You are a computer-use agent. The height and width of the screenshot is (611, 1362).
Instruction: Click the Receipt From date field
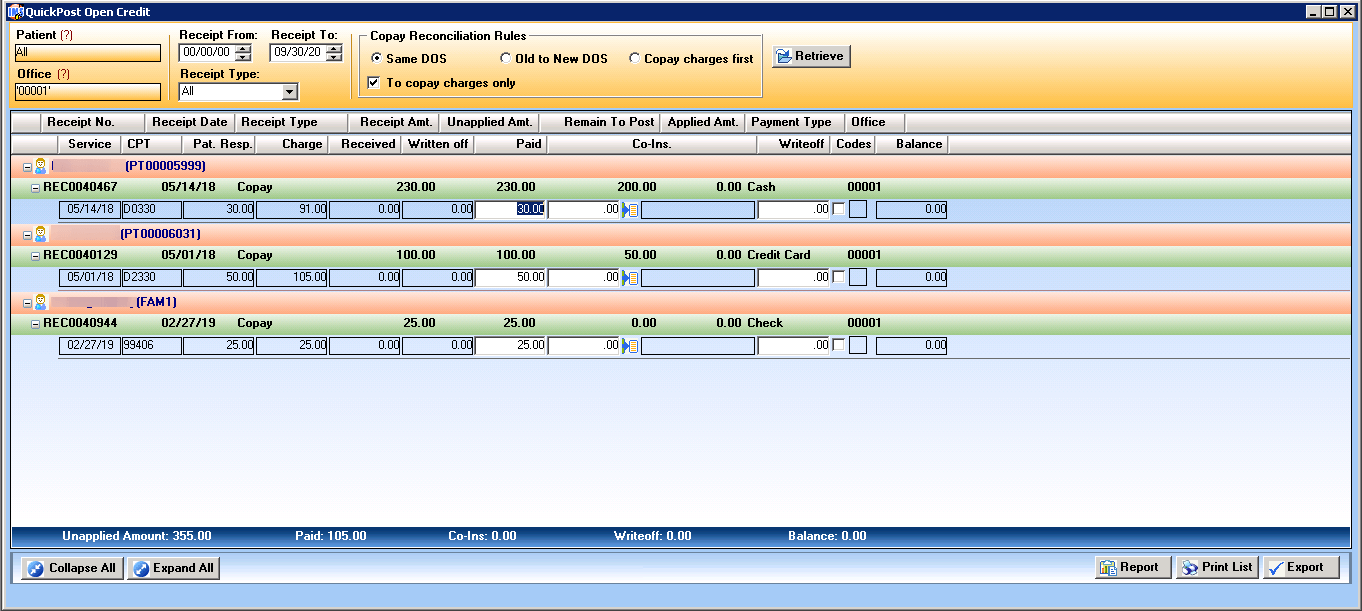click(206, 53)
